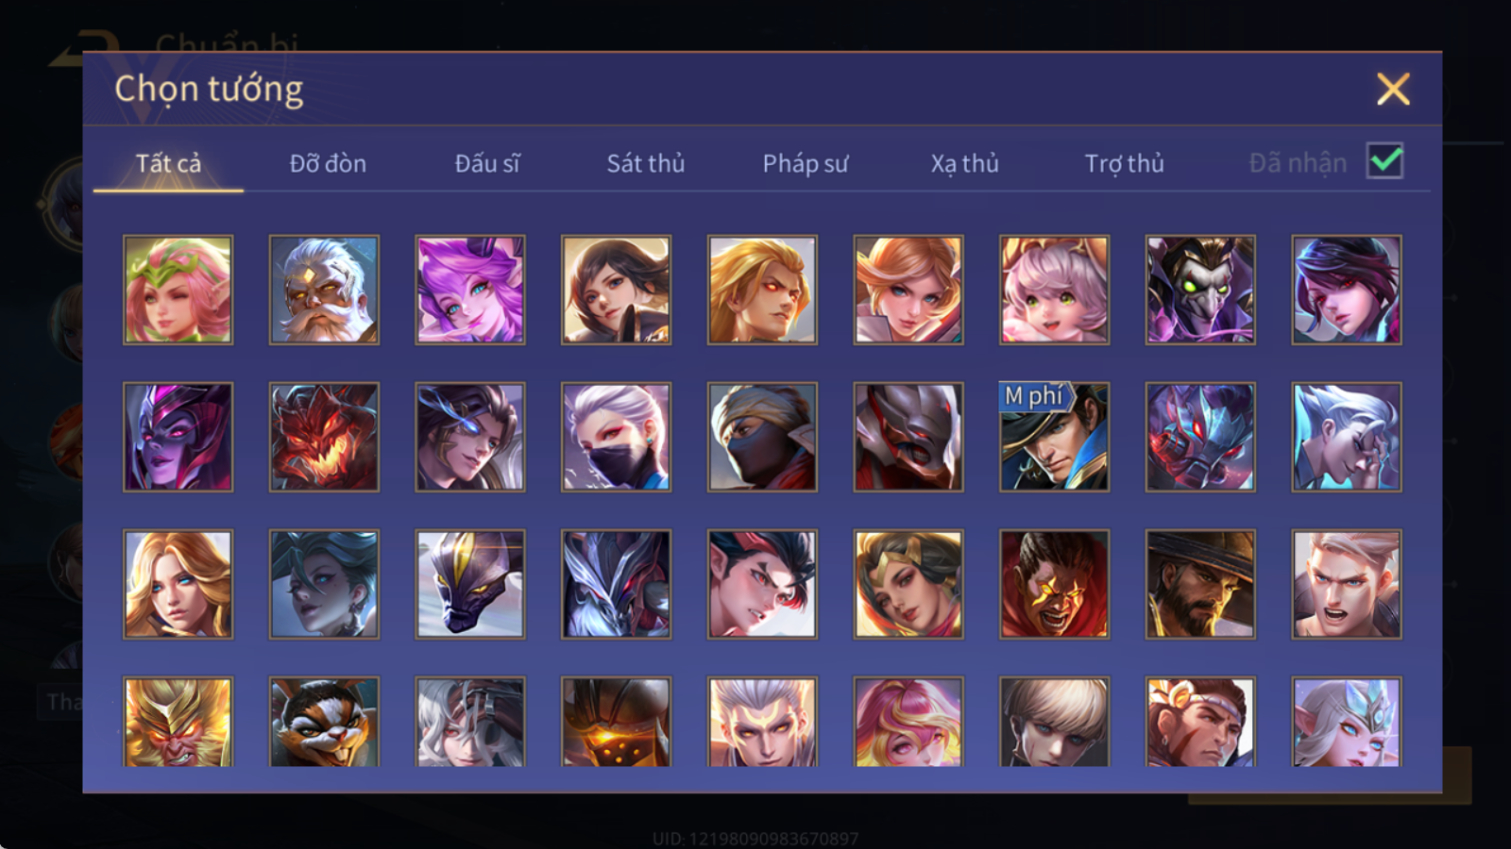1511x849 pixels.
Task: Choose the hero labeled M phí
Action: [1054, 437]
